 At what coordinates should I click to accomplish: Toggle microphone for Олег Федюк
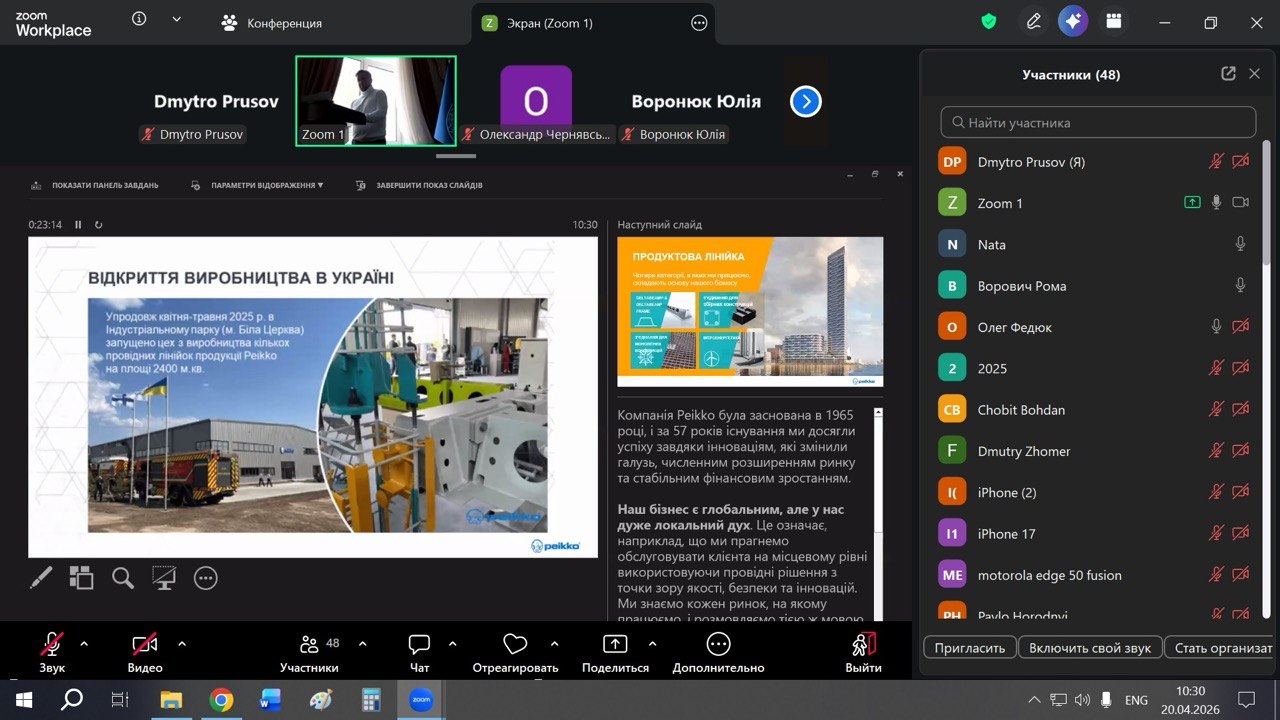(x=1216, y=327)
